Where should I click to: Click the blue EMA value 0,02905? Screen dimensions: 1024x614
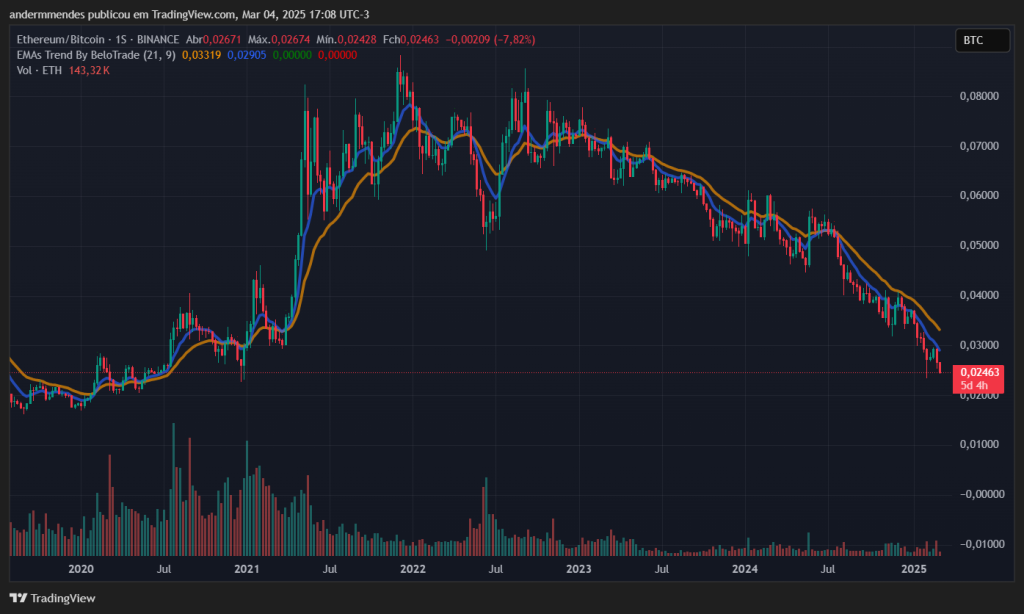(246, 55)
